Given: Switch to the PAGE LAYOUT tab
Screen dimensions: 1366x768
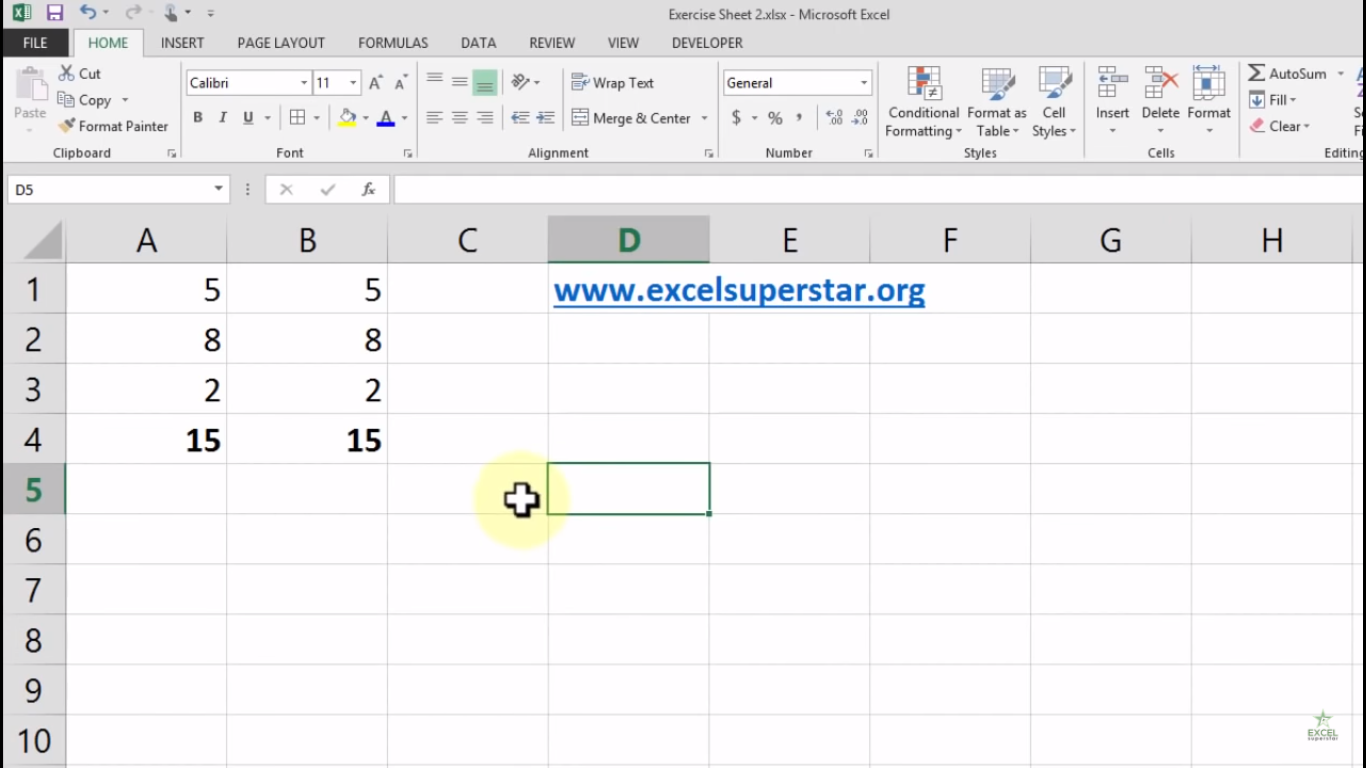Looking at the screenshot, I should [281, 43].
